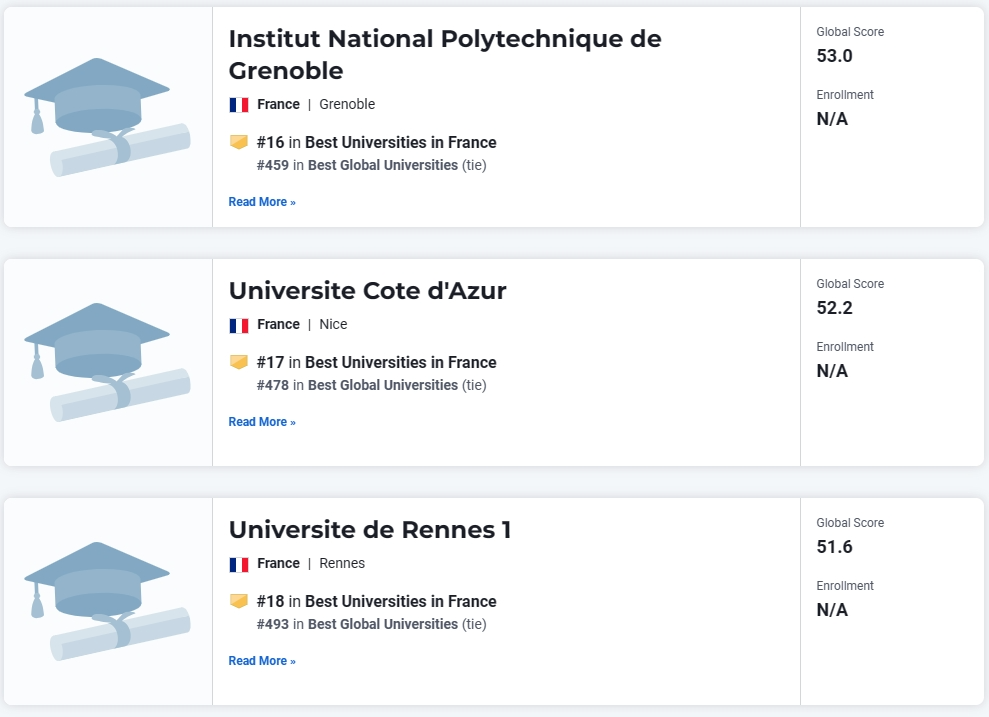Click the #17 ranking badge icon

(x=239, y=363)
